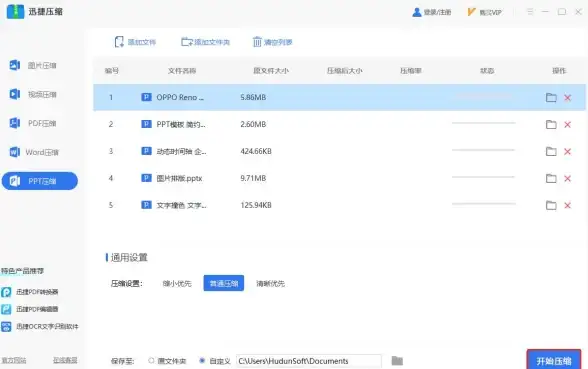Click the 压缩后大小 column header
This screenshot has height=369, width=588.
[344, 71]
